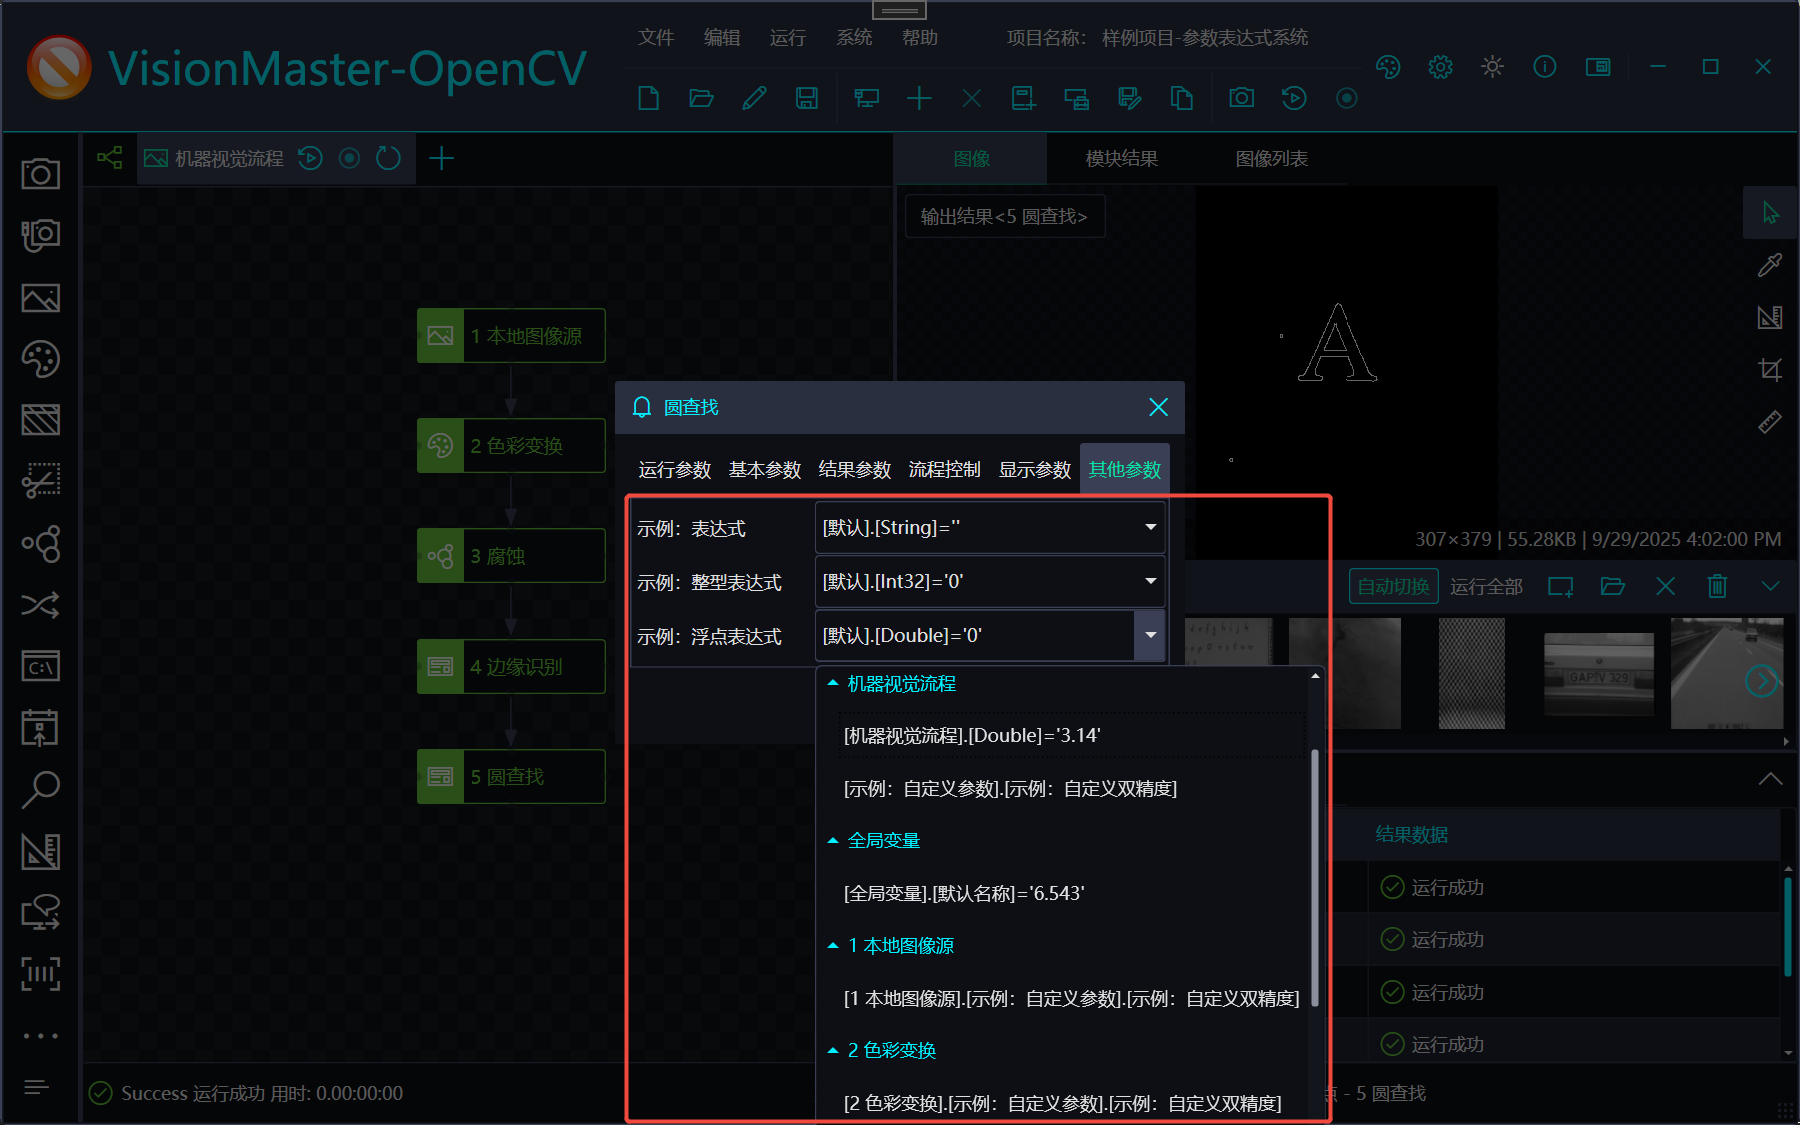
Task: Save project with the floppy disk icon
Action: click(x=807, y=98)
